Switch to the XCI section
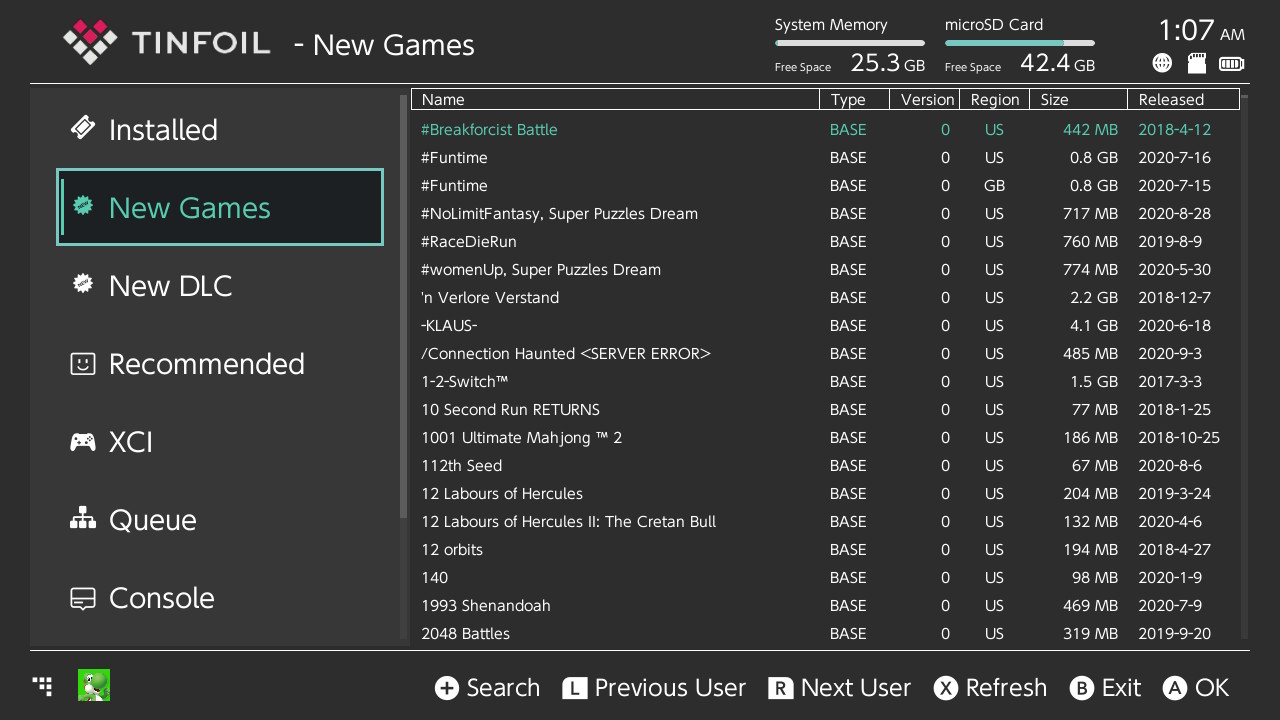This screenshot has width=1280, height=720. [220, 441]
